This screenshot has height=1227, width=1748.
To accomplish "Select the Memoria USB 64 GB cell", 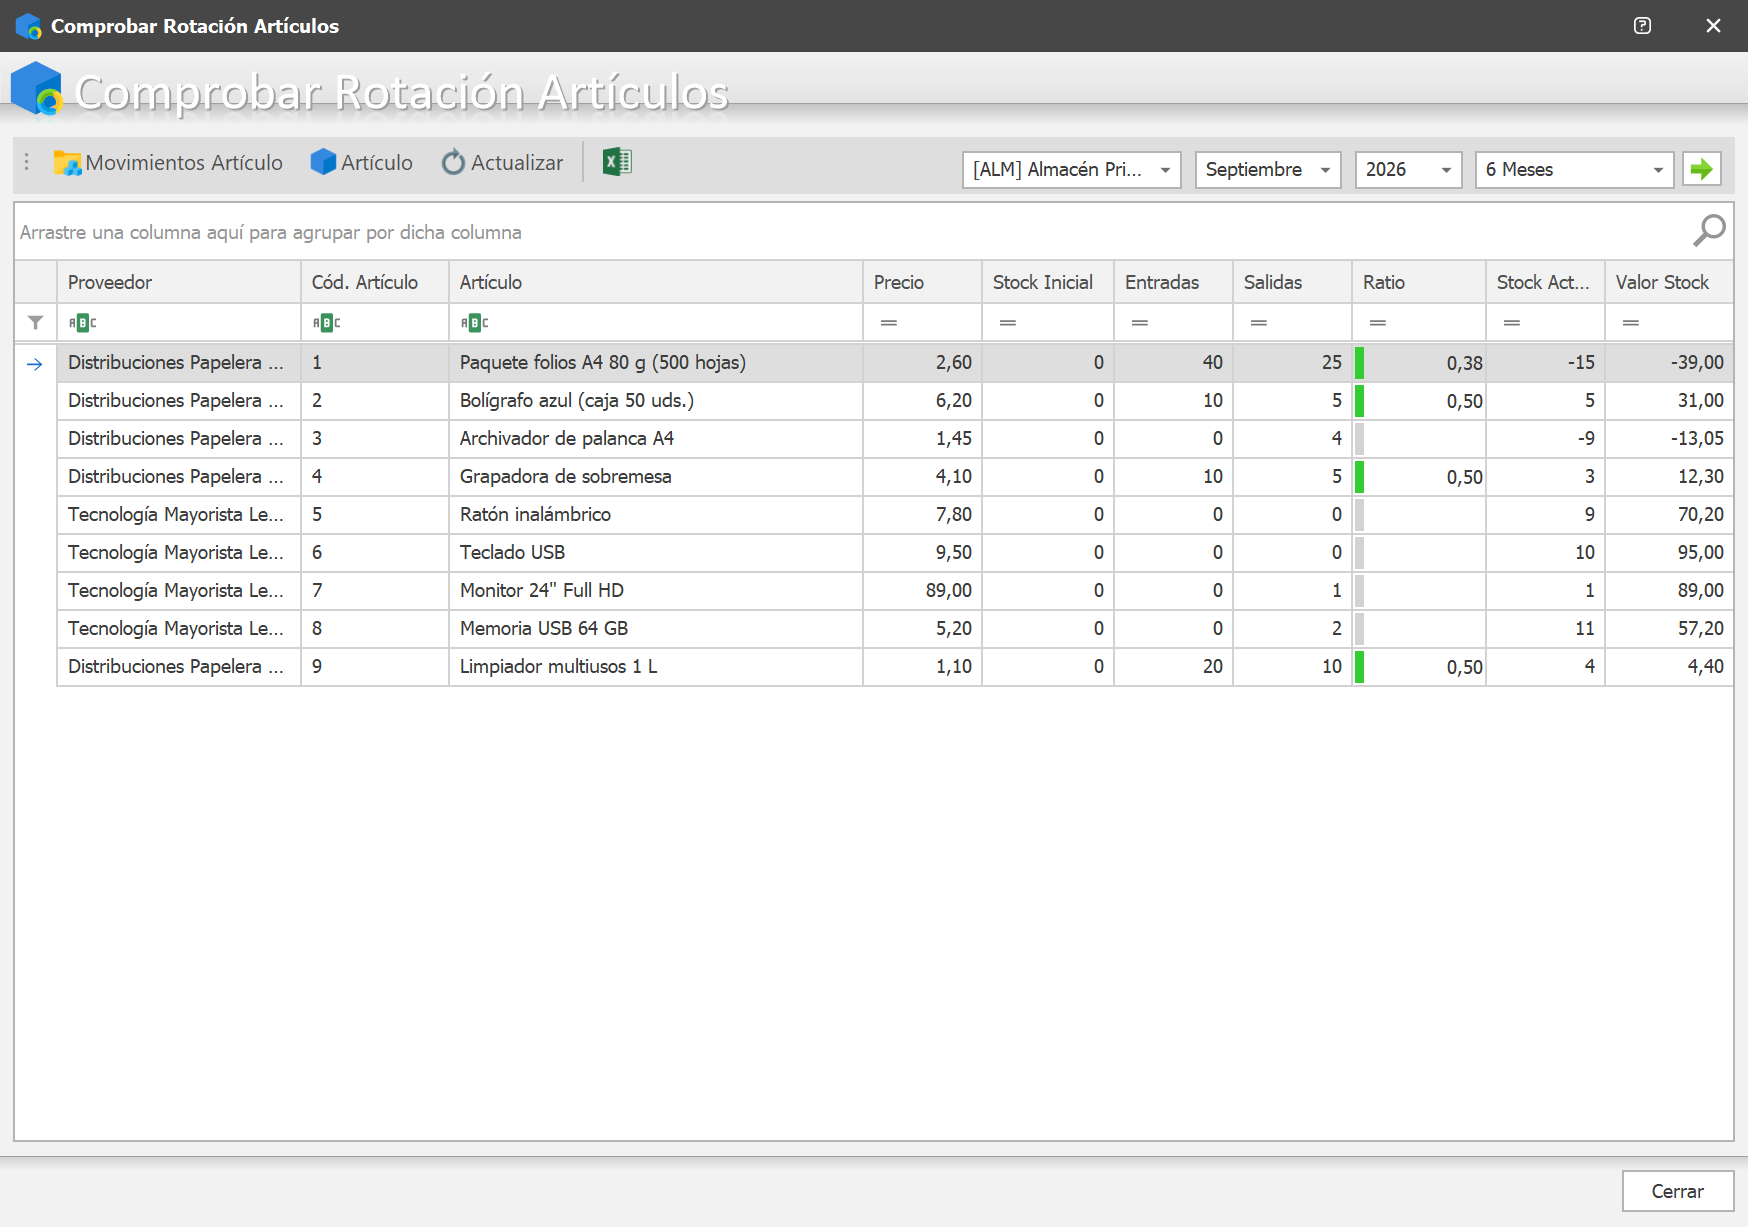I will pyautogui.click(x=655, y=629).
